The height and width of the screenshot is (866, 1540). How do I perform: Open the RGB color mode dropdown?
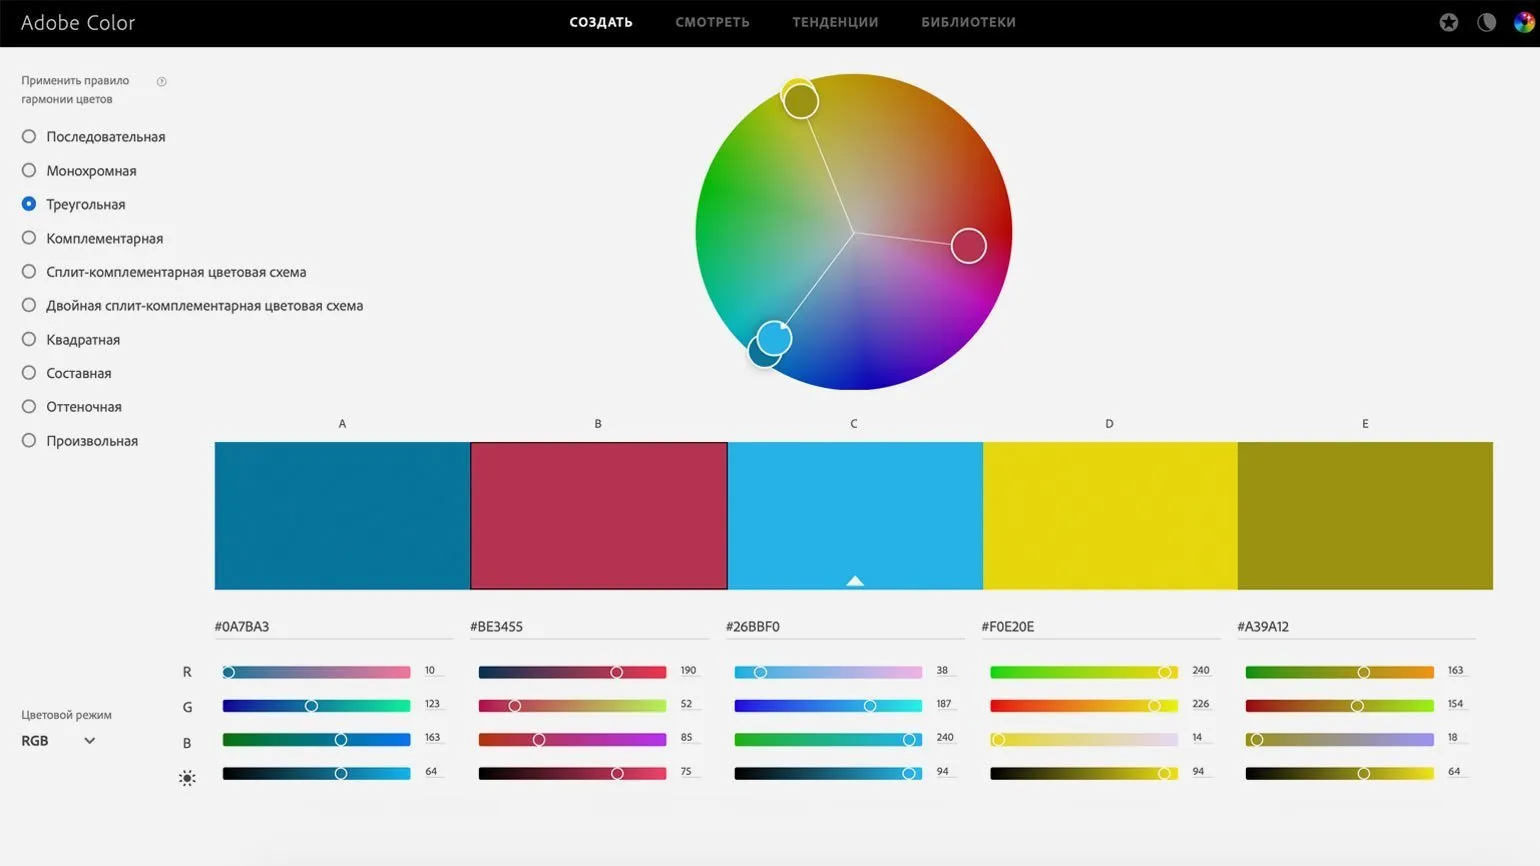[x=58, y=741]
